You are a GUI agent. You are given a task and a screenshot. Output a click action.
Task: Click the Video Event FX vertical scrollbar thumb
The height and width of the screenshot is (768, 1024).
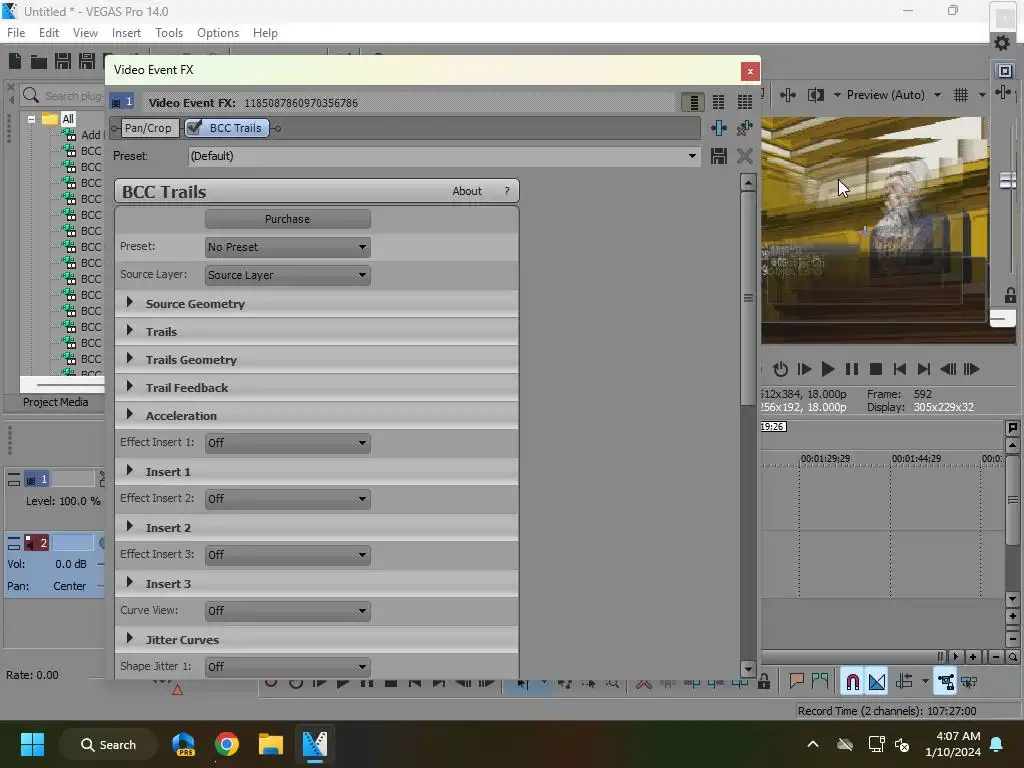point(748,298)
